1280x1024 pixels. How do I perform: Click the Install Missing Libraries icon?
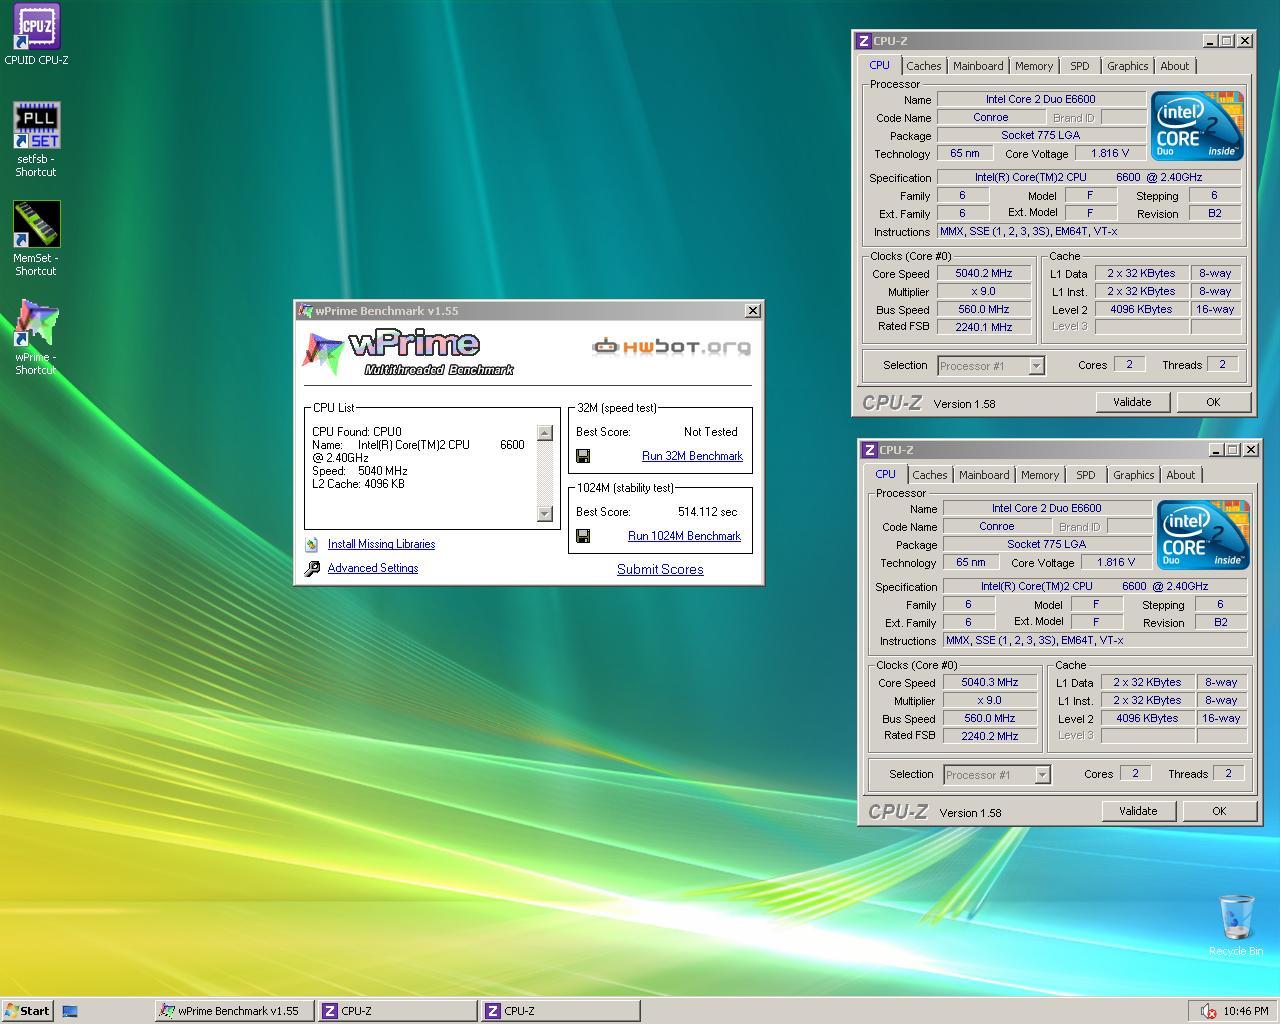point(312,544)
